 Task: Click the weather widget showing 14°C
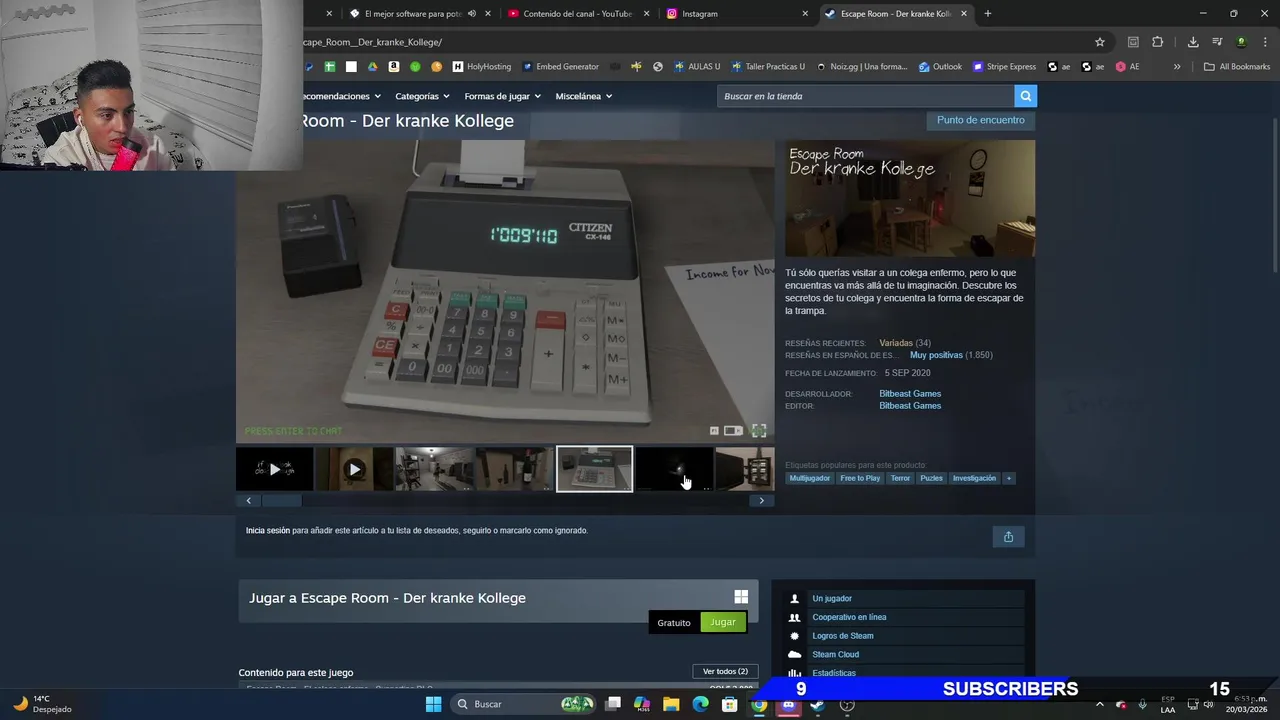[x=42, y=704]
